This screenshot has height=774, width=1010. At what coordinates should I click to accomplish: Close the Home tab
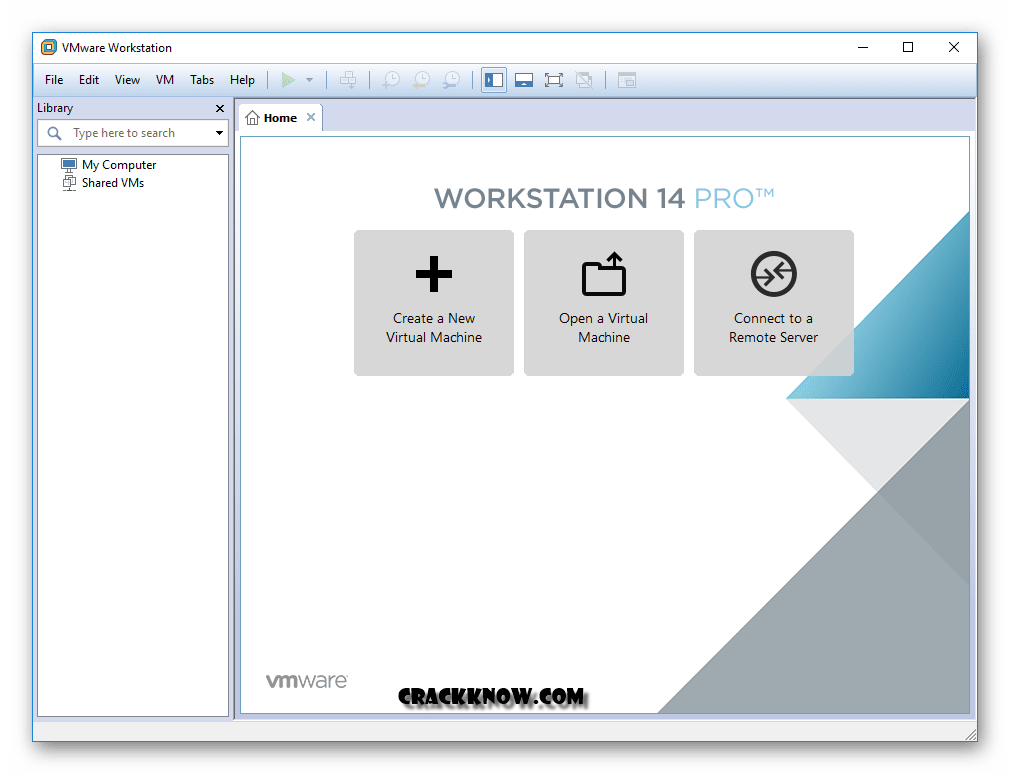pos(311,117)
